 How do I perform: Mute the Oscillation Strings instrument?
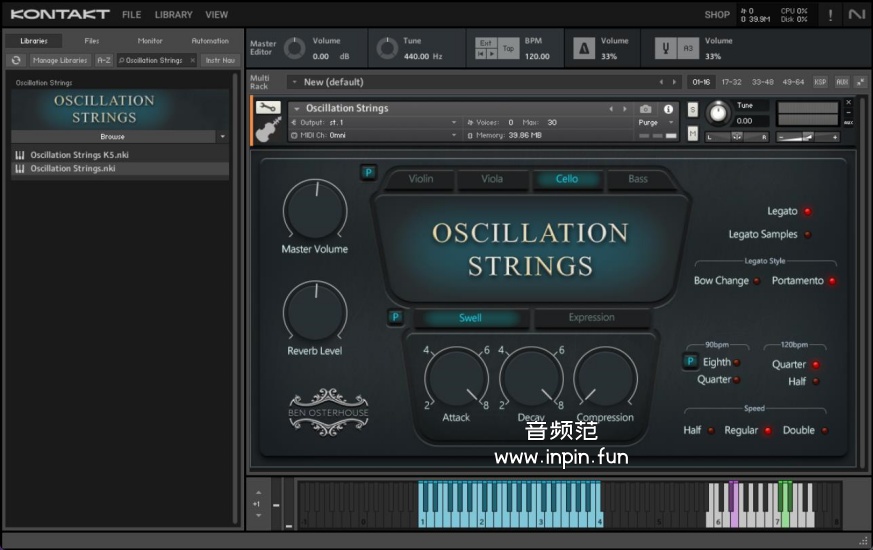(x=693, y=132)
